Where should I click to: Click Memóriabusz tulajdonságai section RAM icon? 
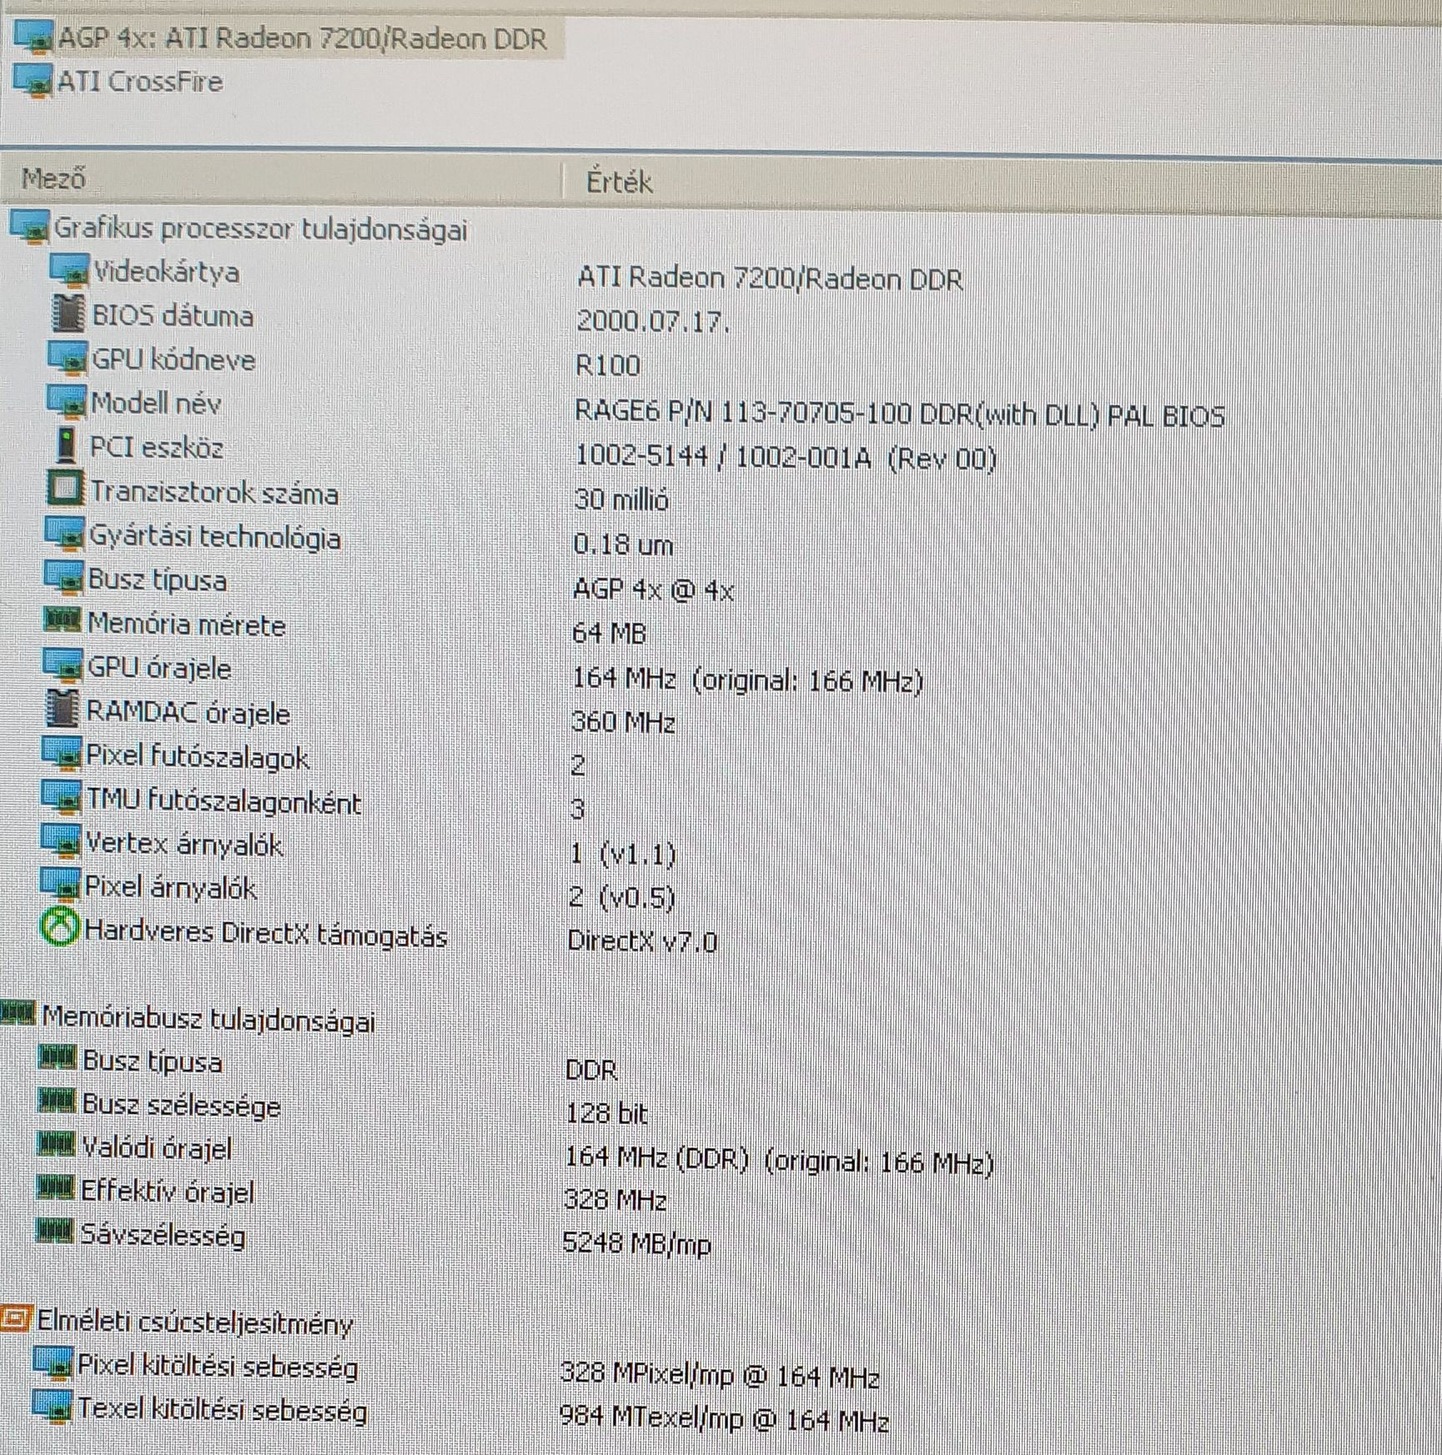17,1014
